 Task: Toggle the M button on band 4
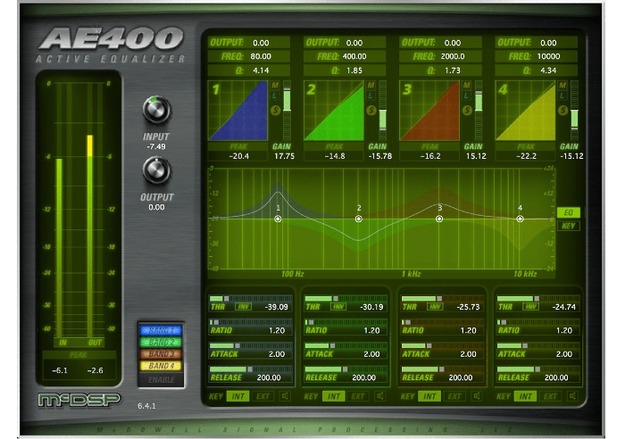coord(562,85)
